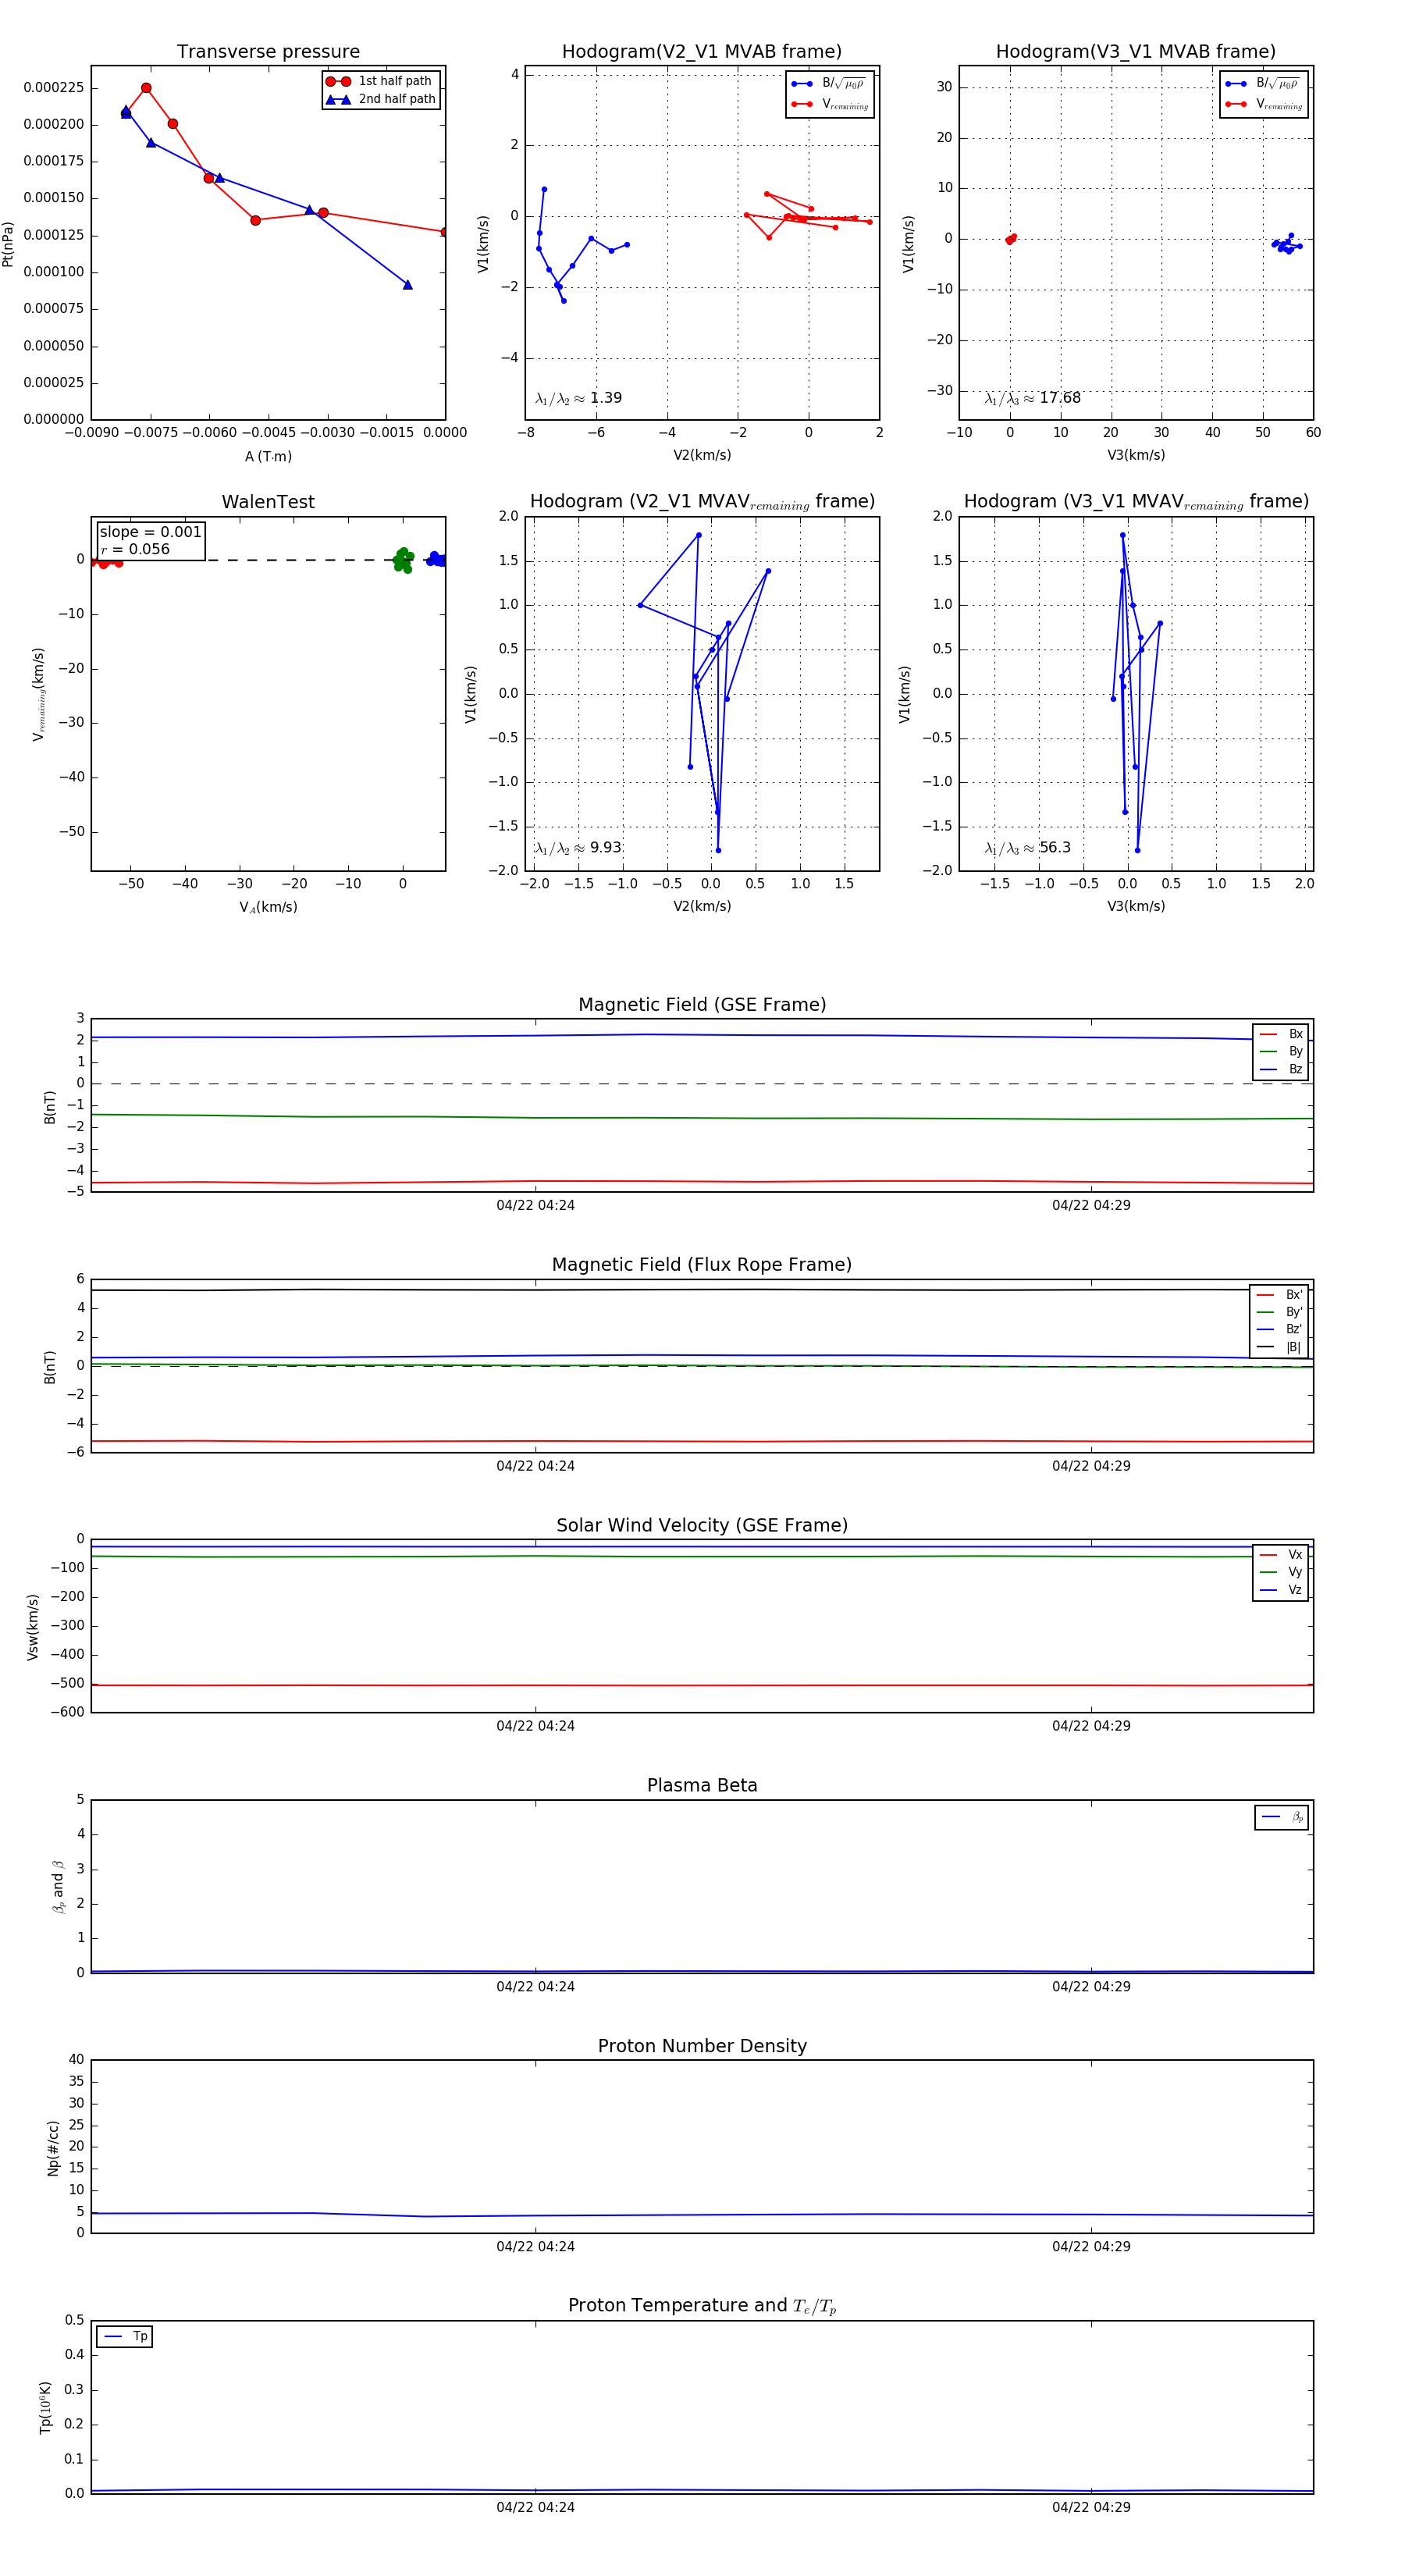Click the eigenvalue ratio annotation reading 17.68
The width and height of the screenshot is (1405, 2576).
1032,398
